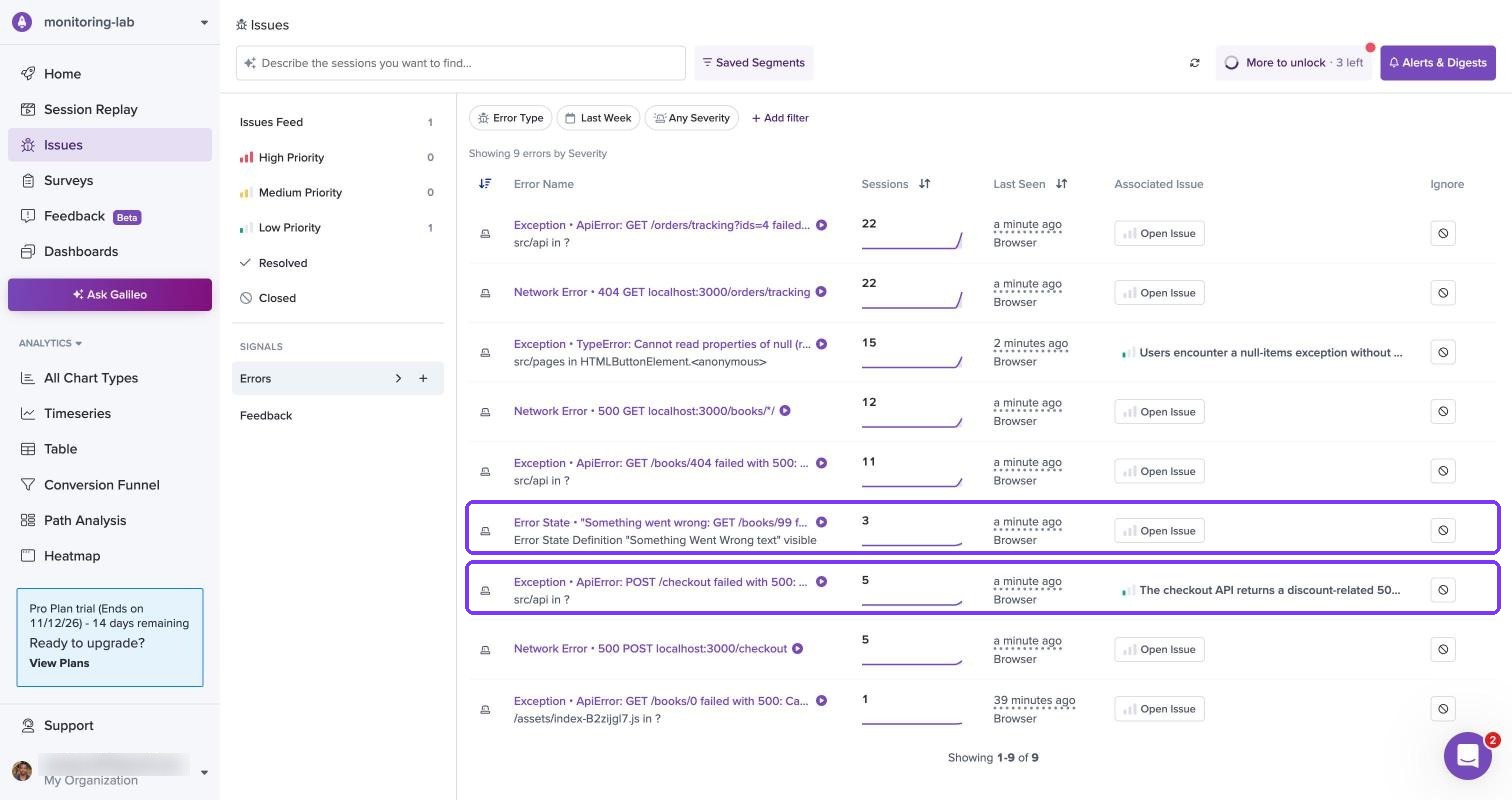This screenshot has height=800, width=1512.
Task: Expand the Errors signal chevron
Action: click(398, 378)
